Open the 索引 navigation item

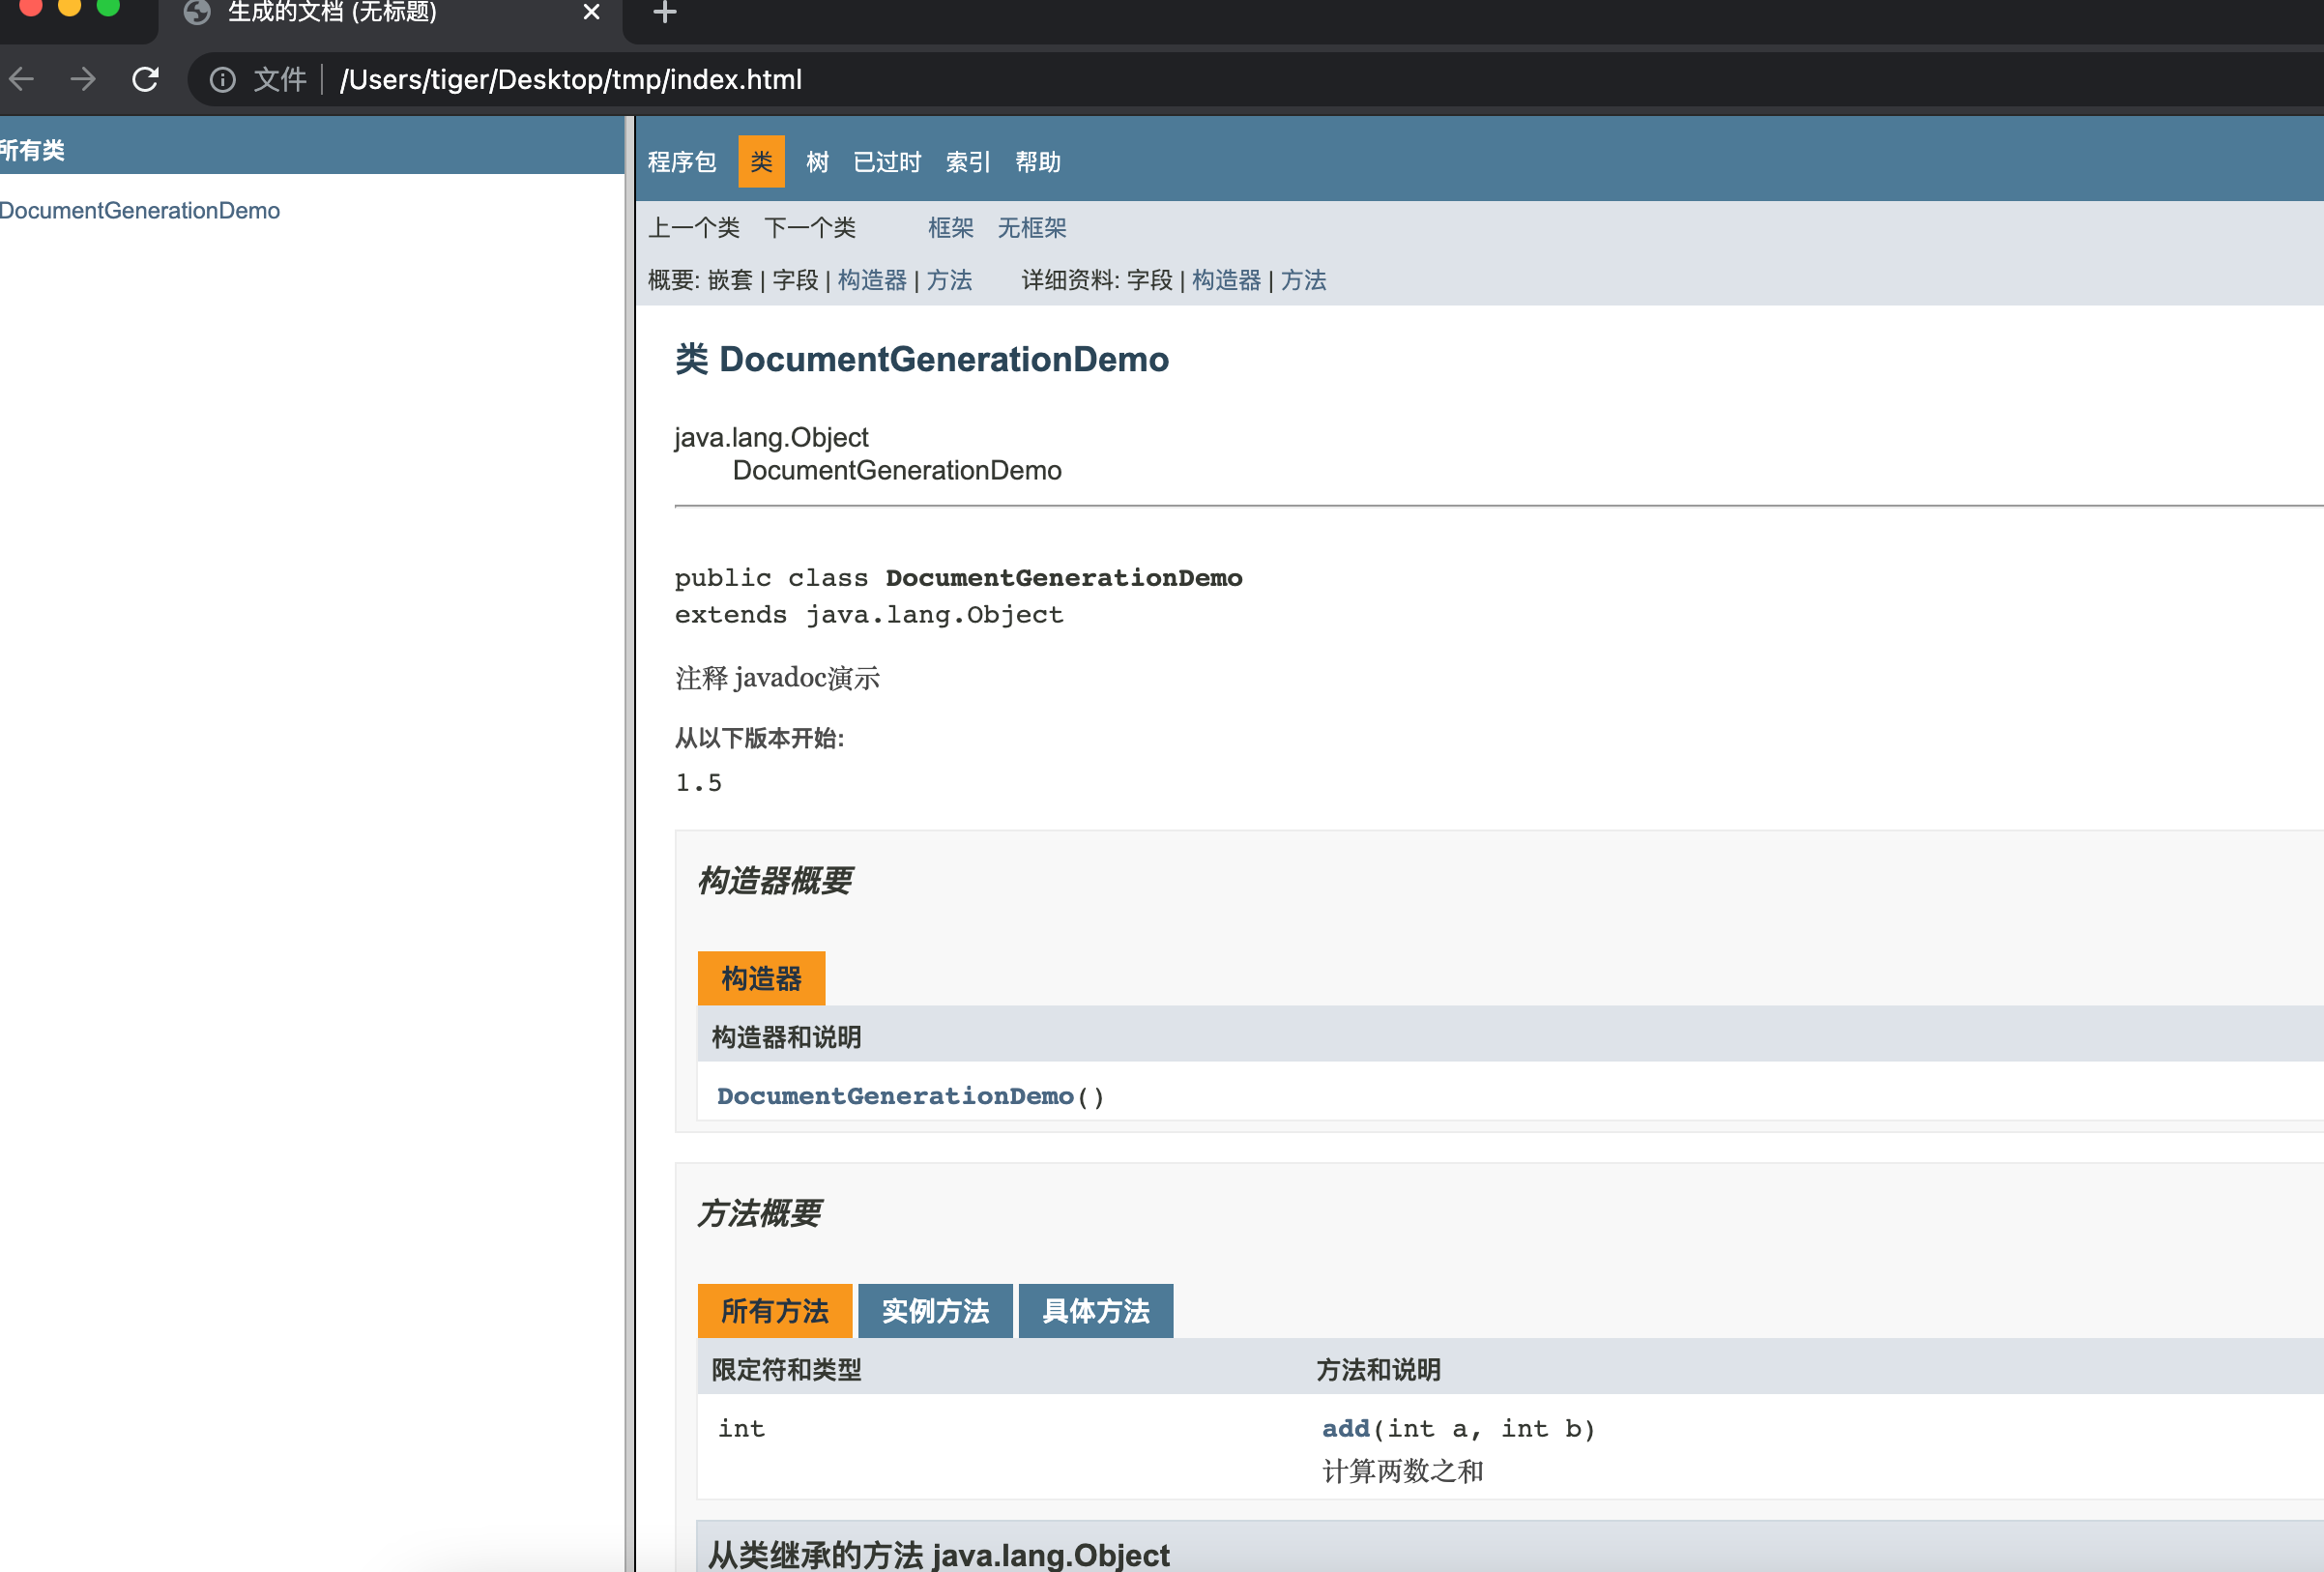coord(968,162)
